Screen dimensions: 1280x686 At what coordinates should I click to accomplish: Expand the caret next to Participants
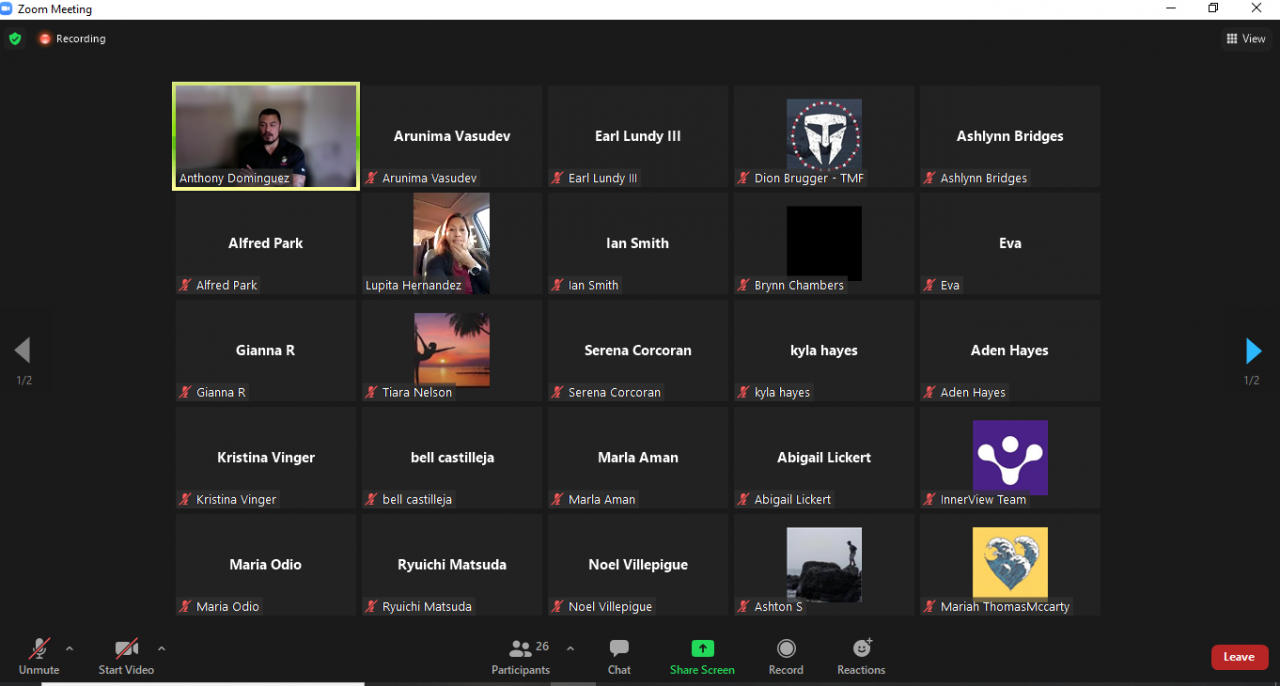(570, 648)
